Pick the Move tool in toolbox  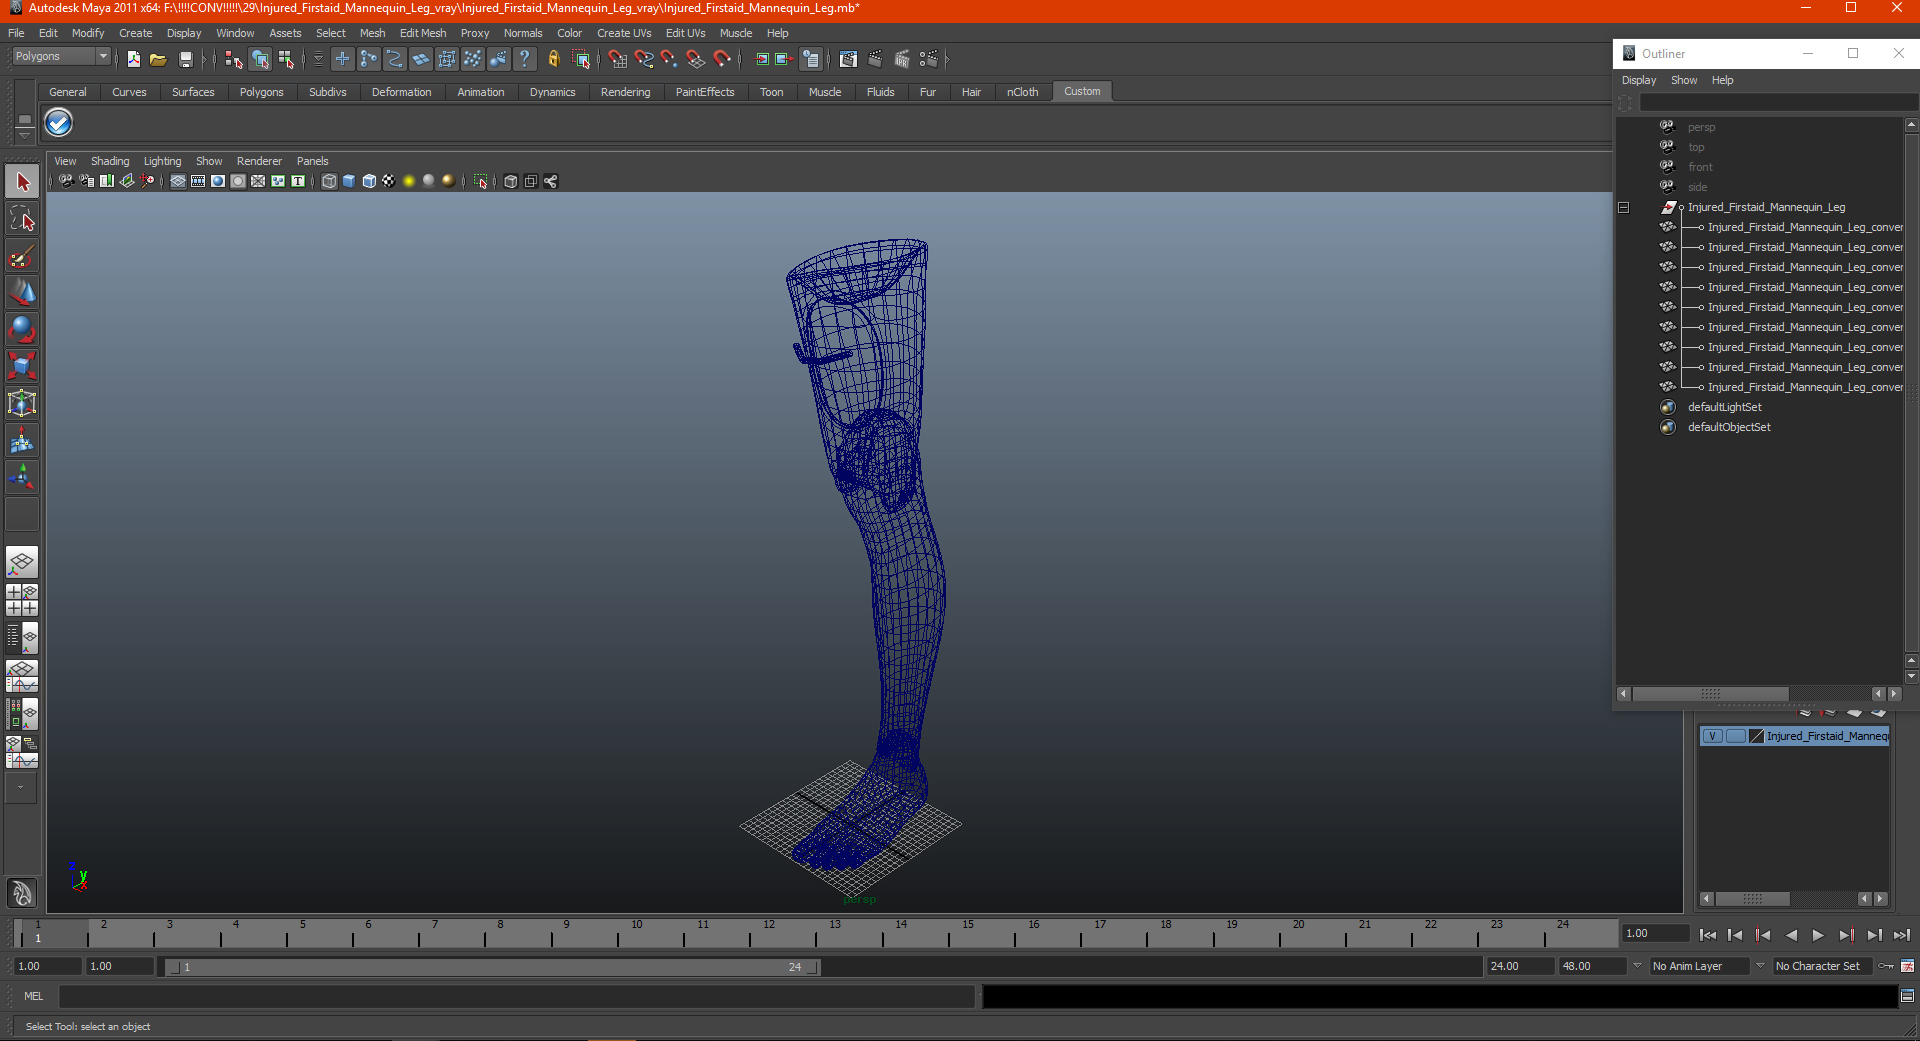[x=22, y=292]
